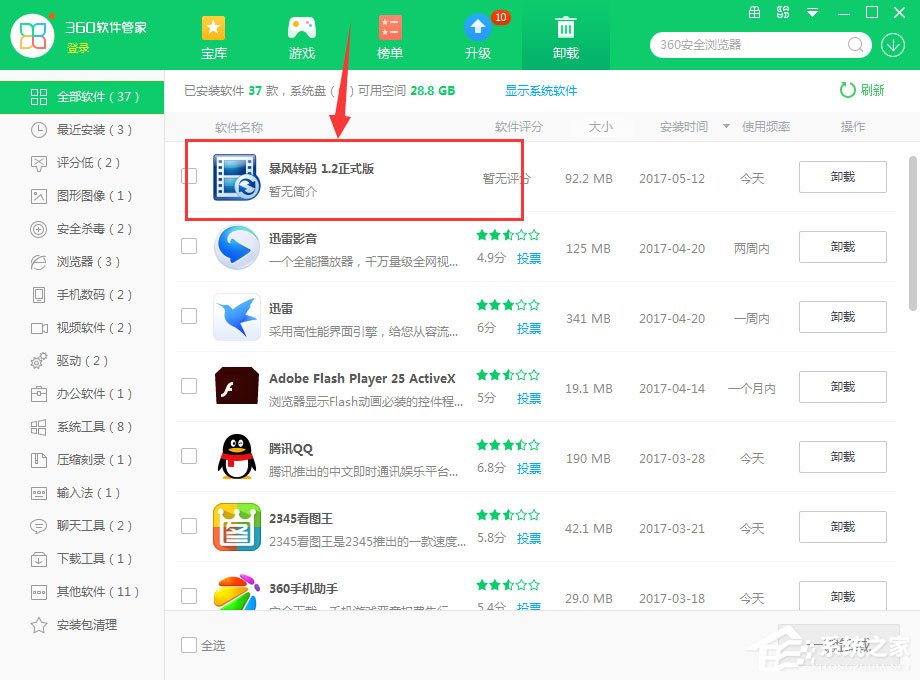This screenshot has height=680, width=920.
Task: Check the checkbox next to 迅雷影音
Action: pos(188,247)
